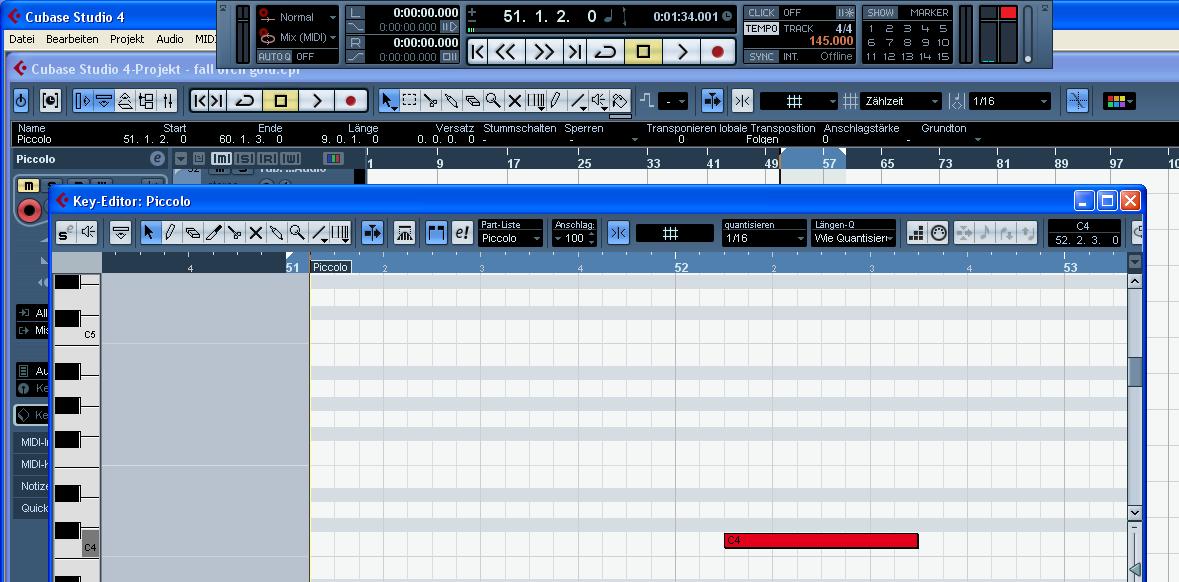Toggle CLICK in transport panel

761,13
